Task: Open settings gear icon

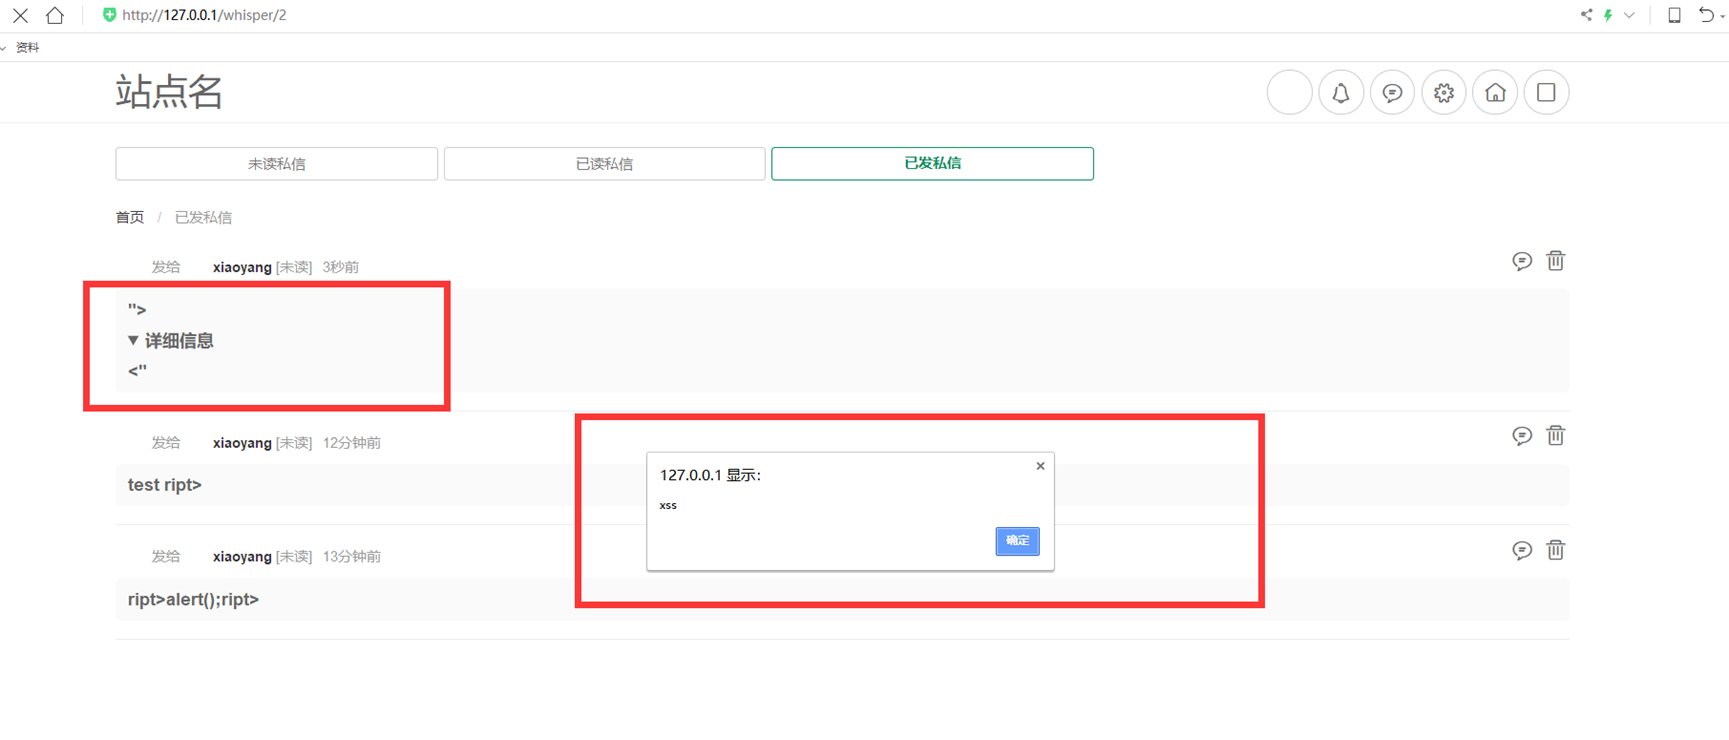Action: (x=1444, y=92)
